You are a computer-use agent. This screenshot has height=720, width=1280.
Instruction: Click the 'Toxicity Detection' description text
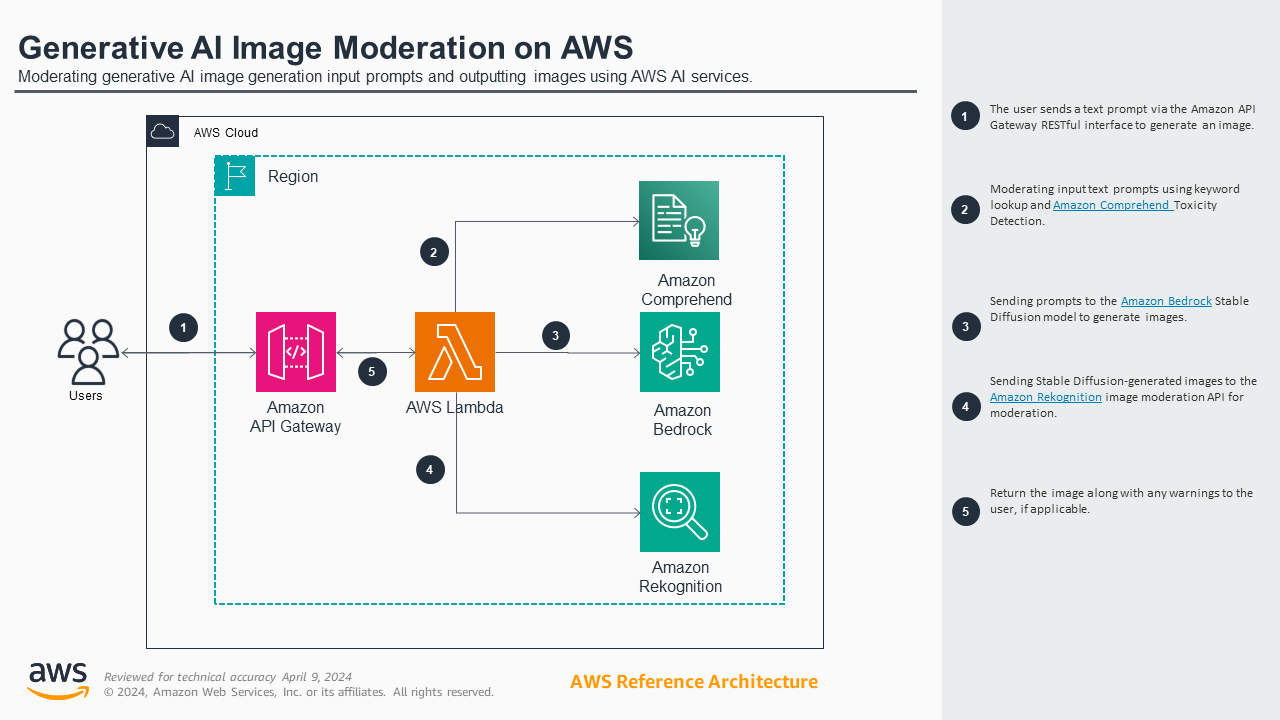1103,213
